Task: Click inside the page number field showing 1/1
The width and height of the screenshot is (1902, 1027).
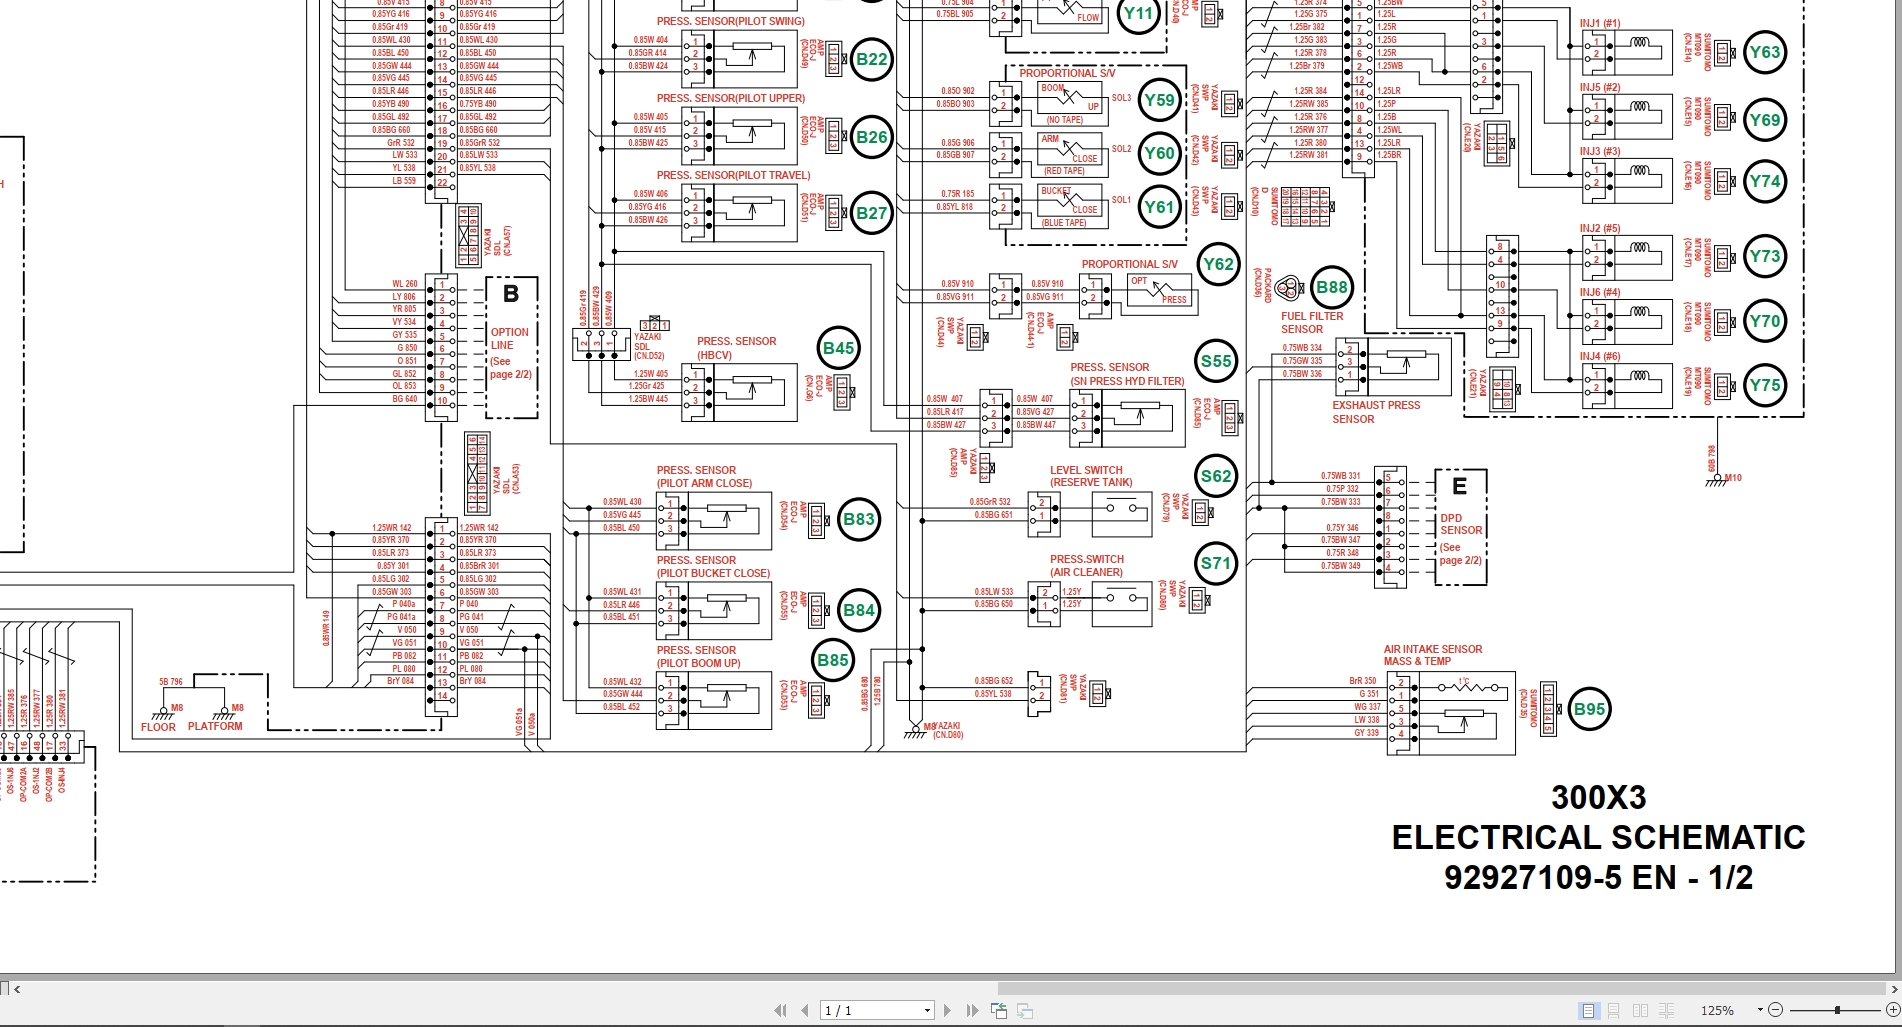Action: pos(860,1010)
